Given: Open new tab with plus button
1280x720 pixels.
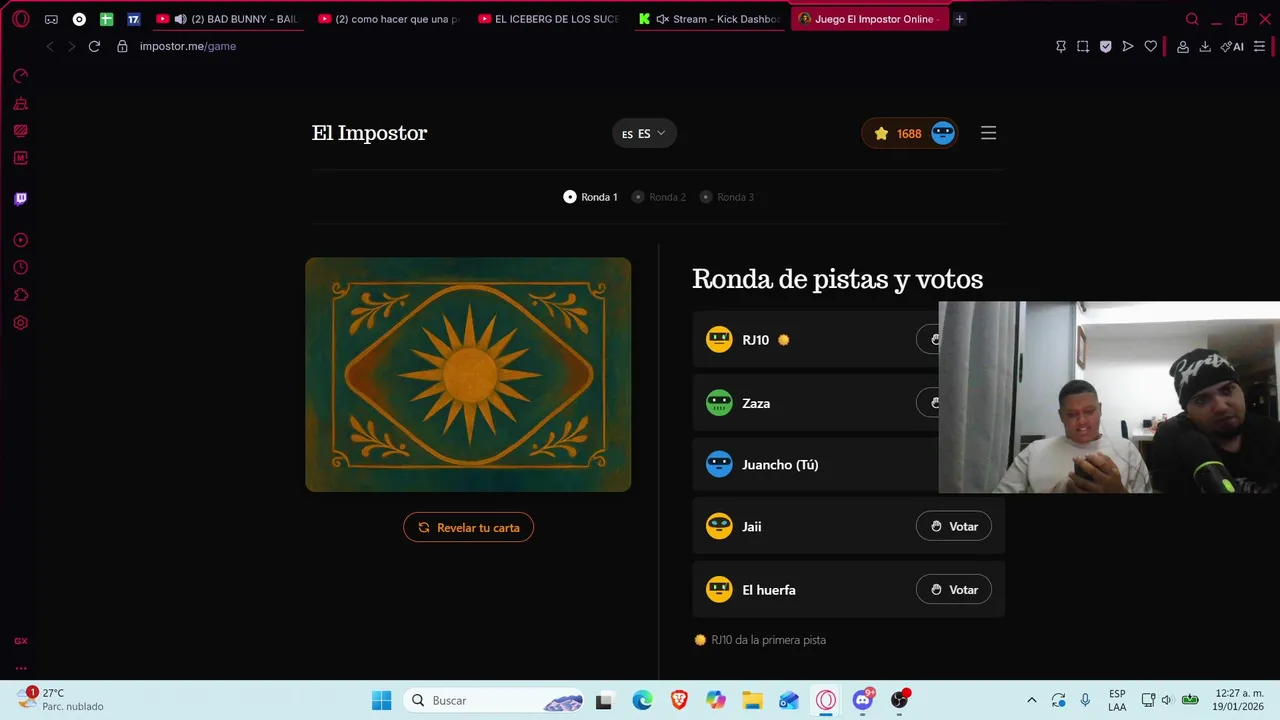Looking at the screenshot, I should click(x=959, y=19).
